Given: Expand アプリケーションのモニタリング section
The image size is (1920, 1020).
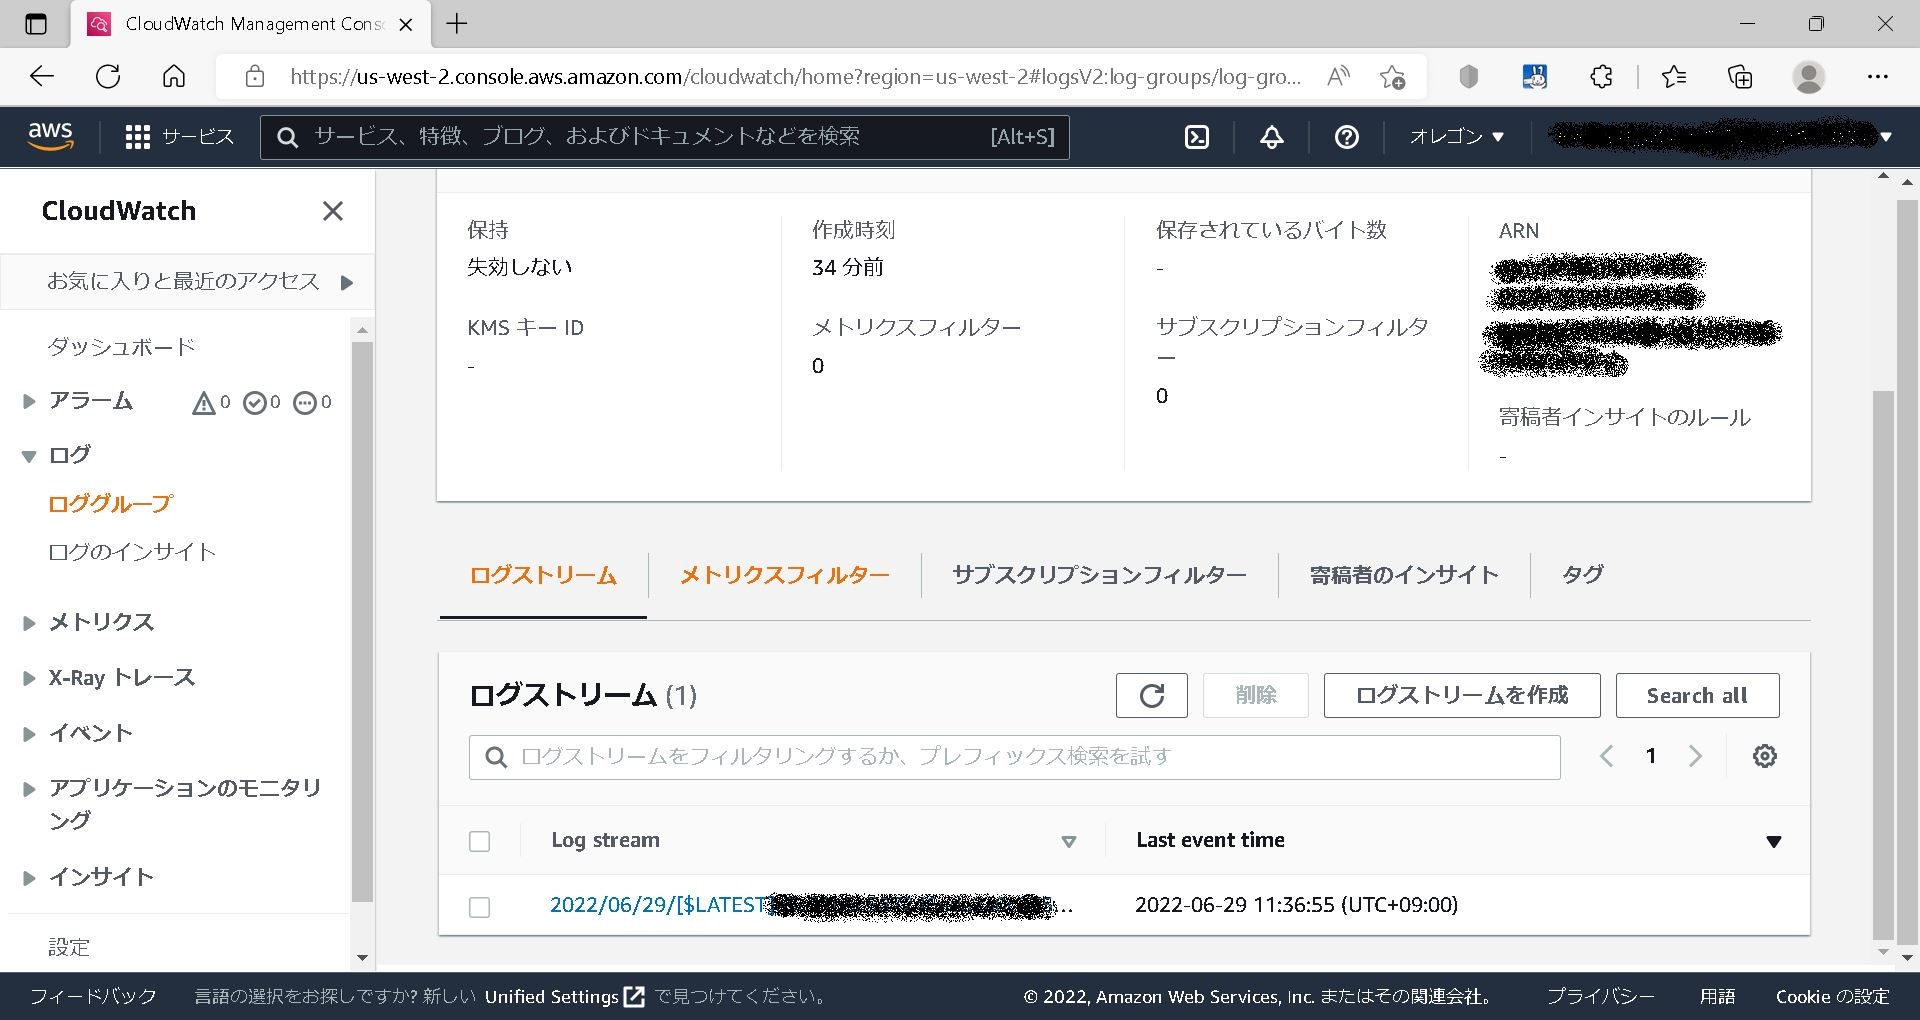Looking at the screenshot, I should tap(29, 789).
